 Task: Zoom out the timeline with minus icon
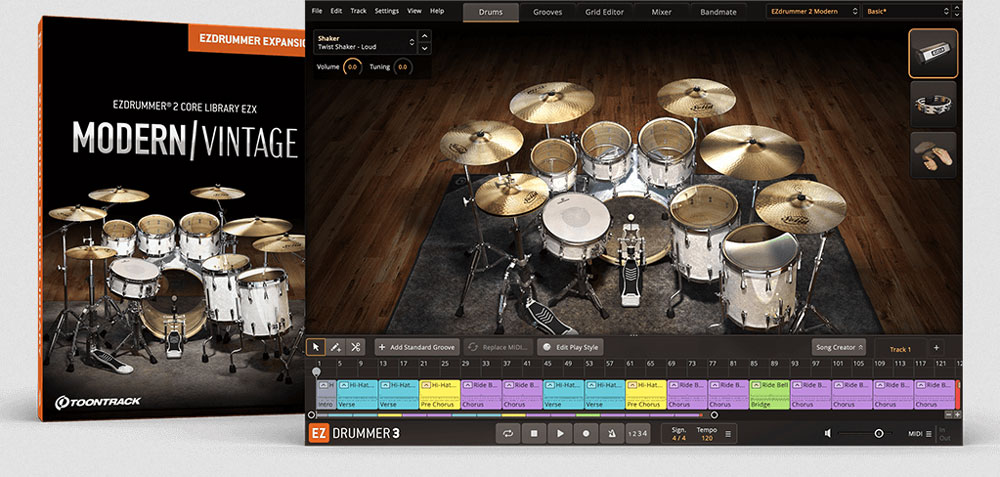(x=948, y=415)
